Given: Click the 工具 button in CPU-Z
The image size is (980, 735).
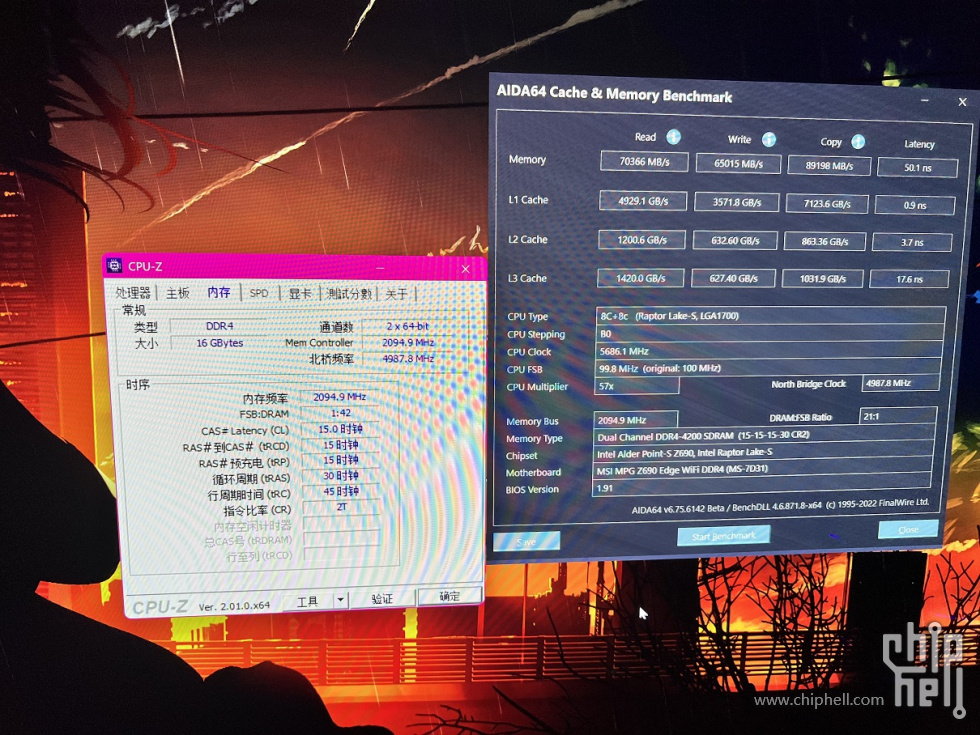Looking at the screenshot, I should pyautogui.click(x=308, y=601).
